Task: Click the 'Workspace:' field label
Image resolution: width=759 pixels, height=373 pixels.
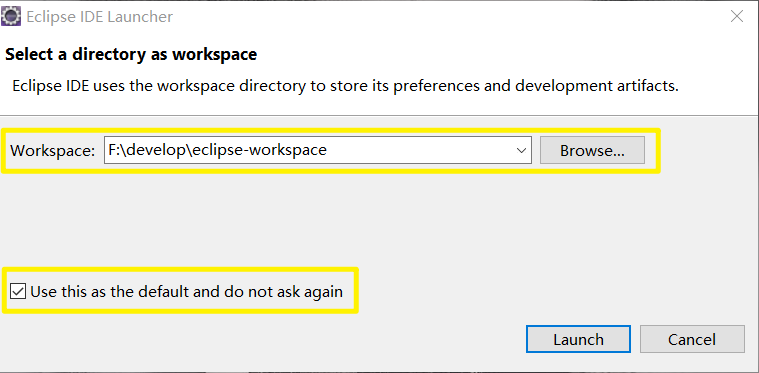Action: [x=53, y=150]
